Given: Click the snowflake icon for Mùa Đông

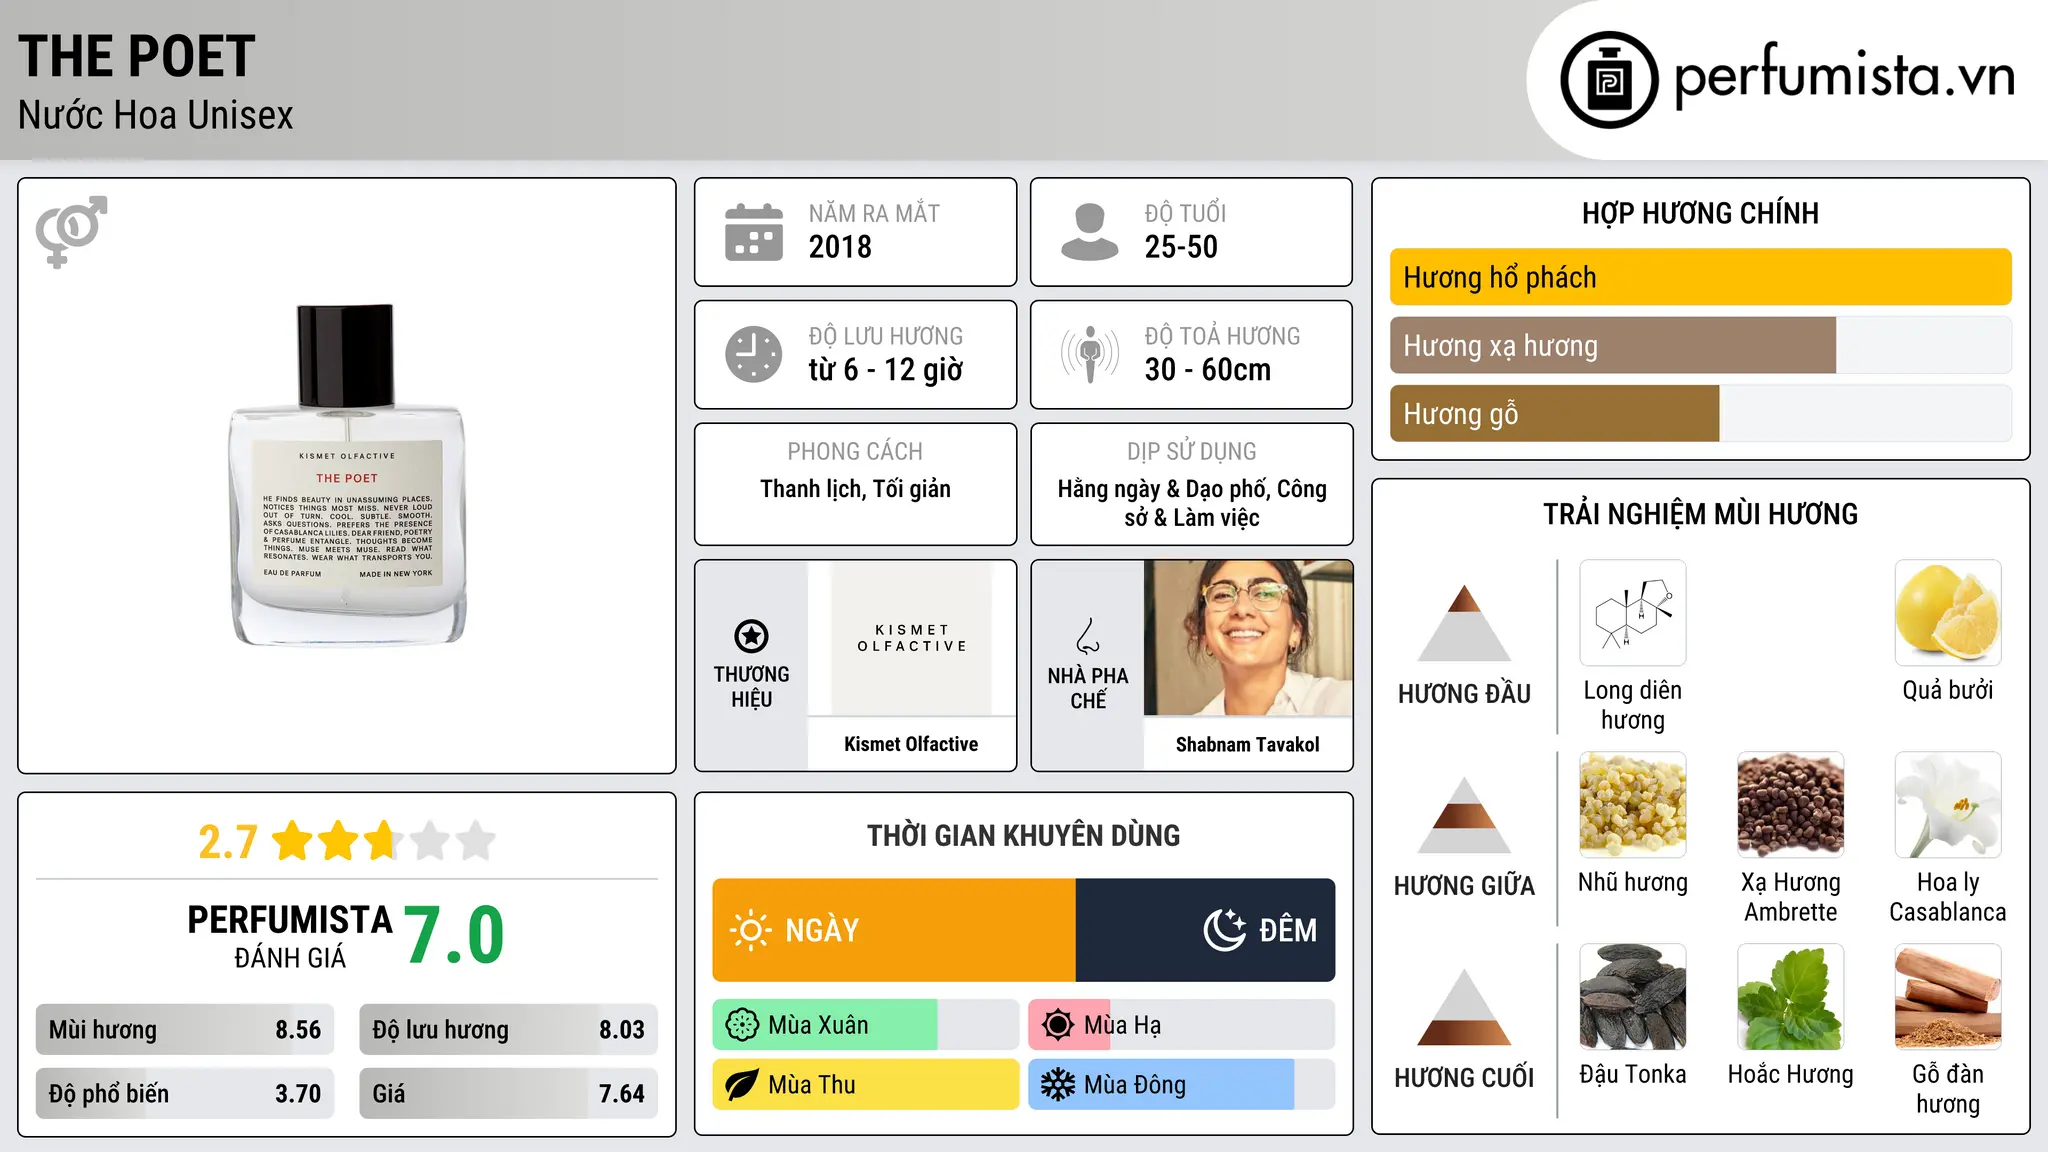Looking at the screenshot, I should [1058, 1085].
